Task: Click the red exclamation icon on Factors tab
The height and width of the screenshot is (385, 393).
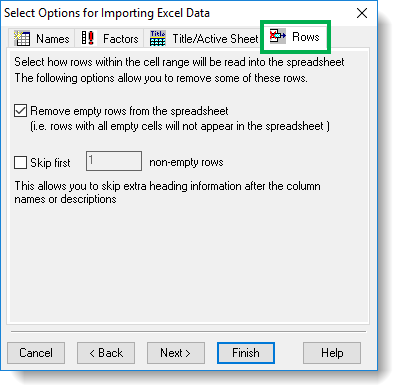Action: (88, 38)
